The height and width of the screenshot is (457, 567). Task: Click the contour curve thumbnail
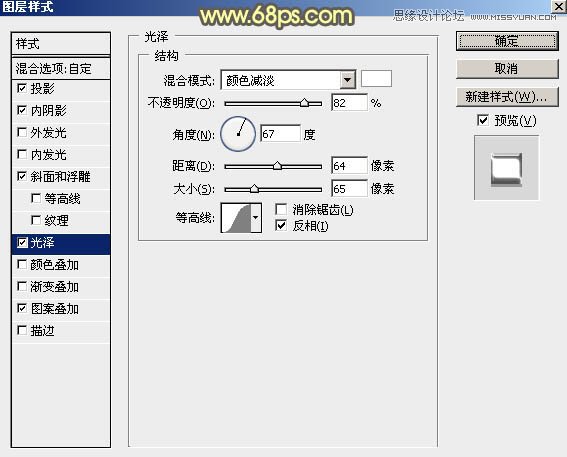coord(236,218)
